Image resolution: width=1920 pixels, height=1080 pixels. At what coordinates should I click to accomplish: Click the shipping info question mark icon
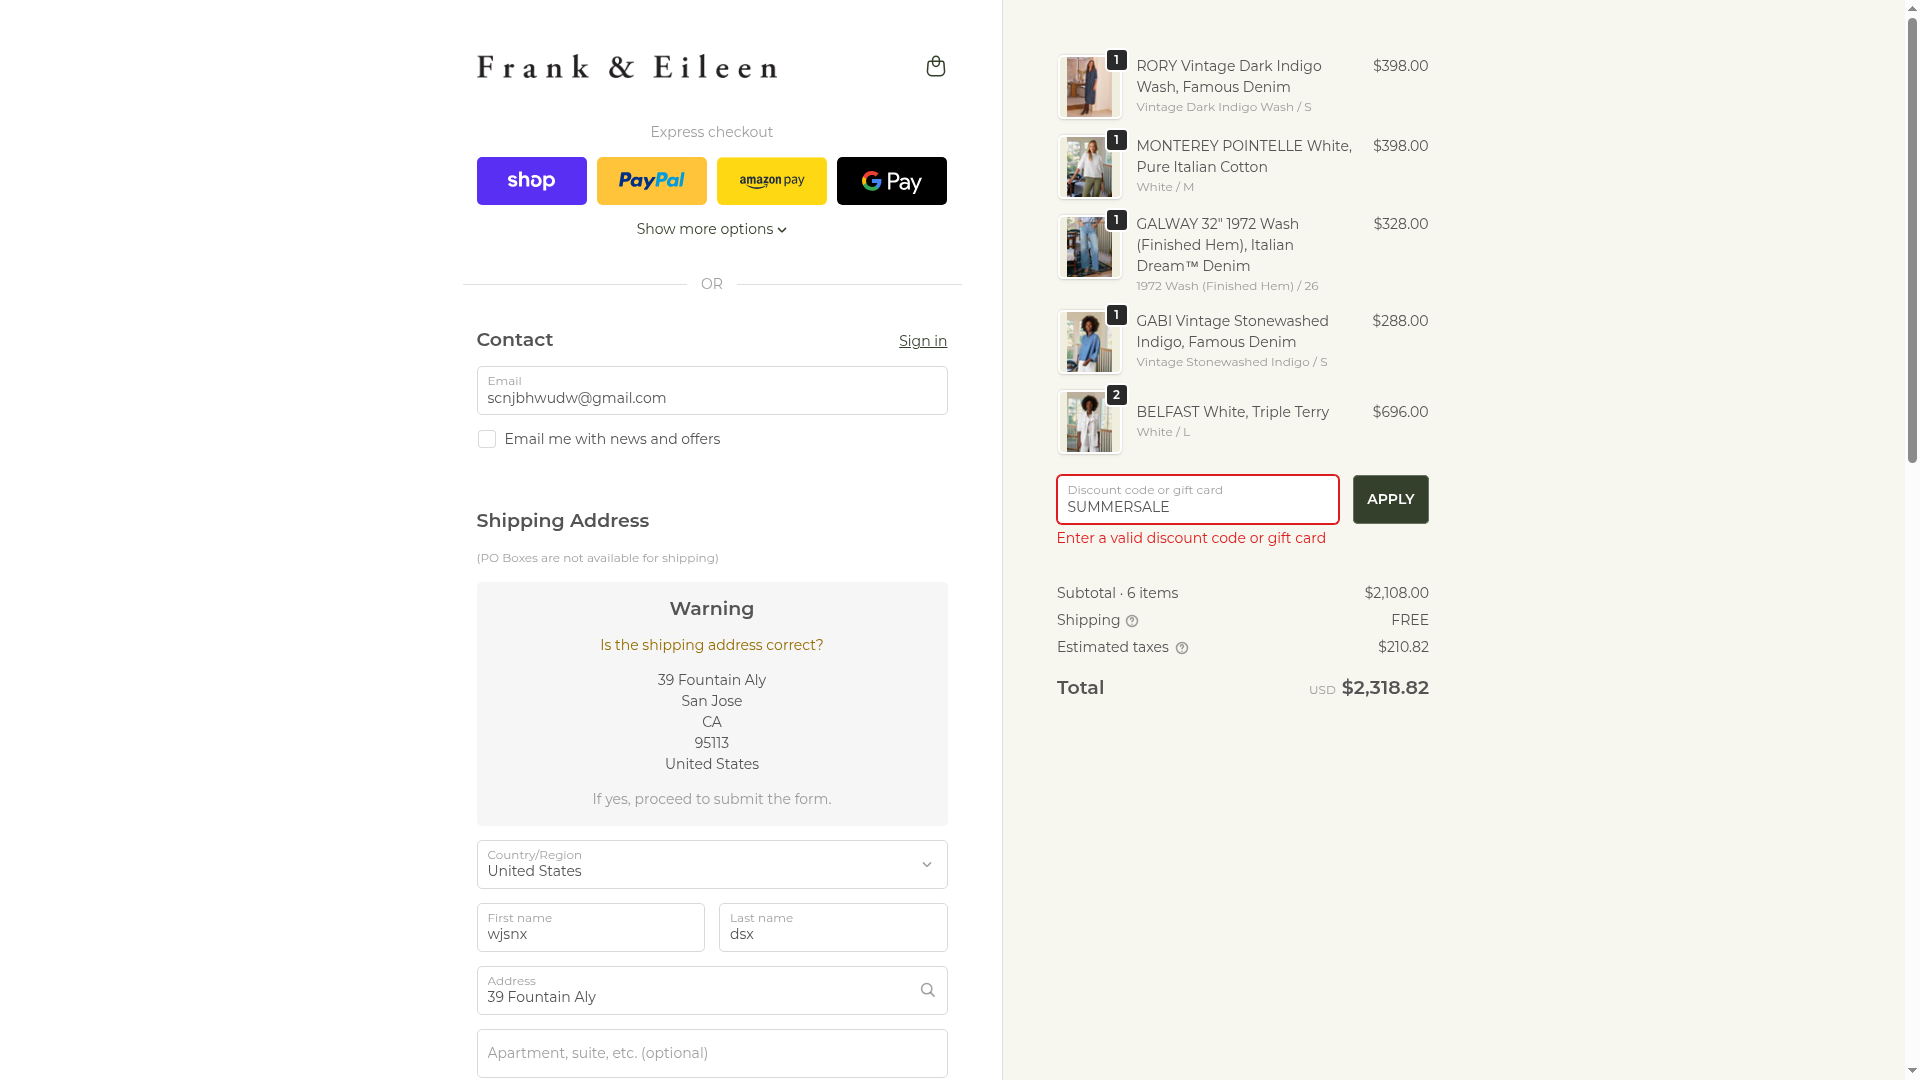click(1131, 621)
